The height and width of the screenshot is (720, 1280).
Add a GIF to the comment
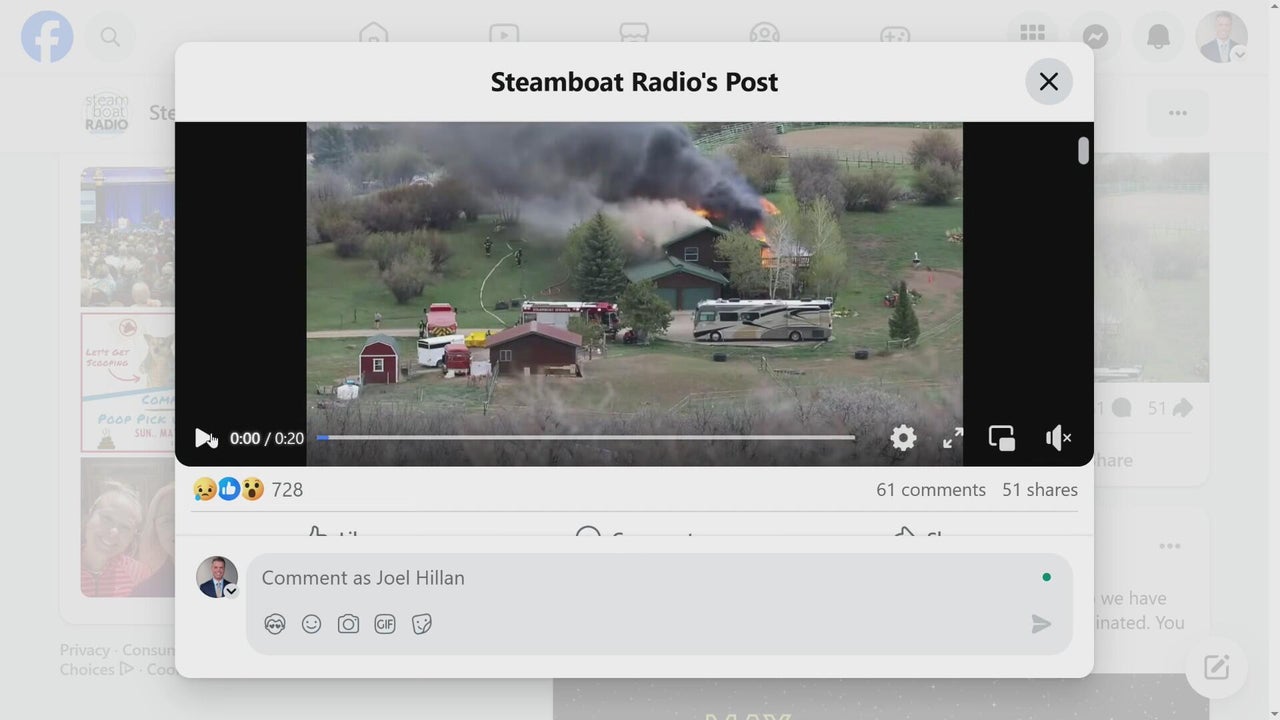[385, 624]
